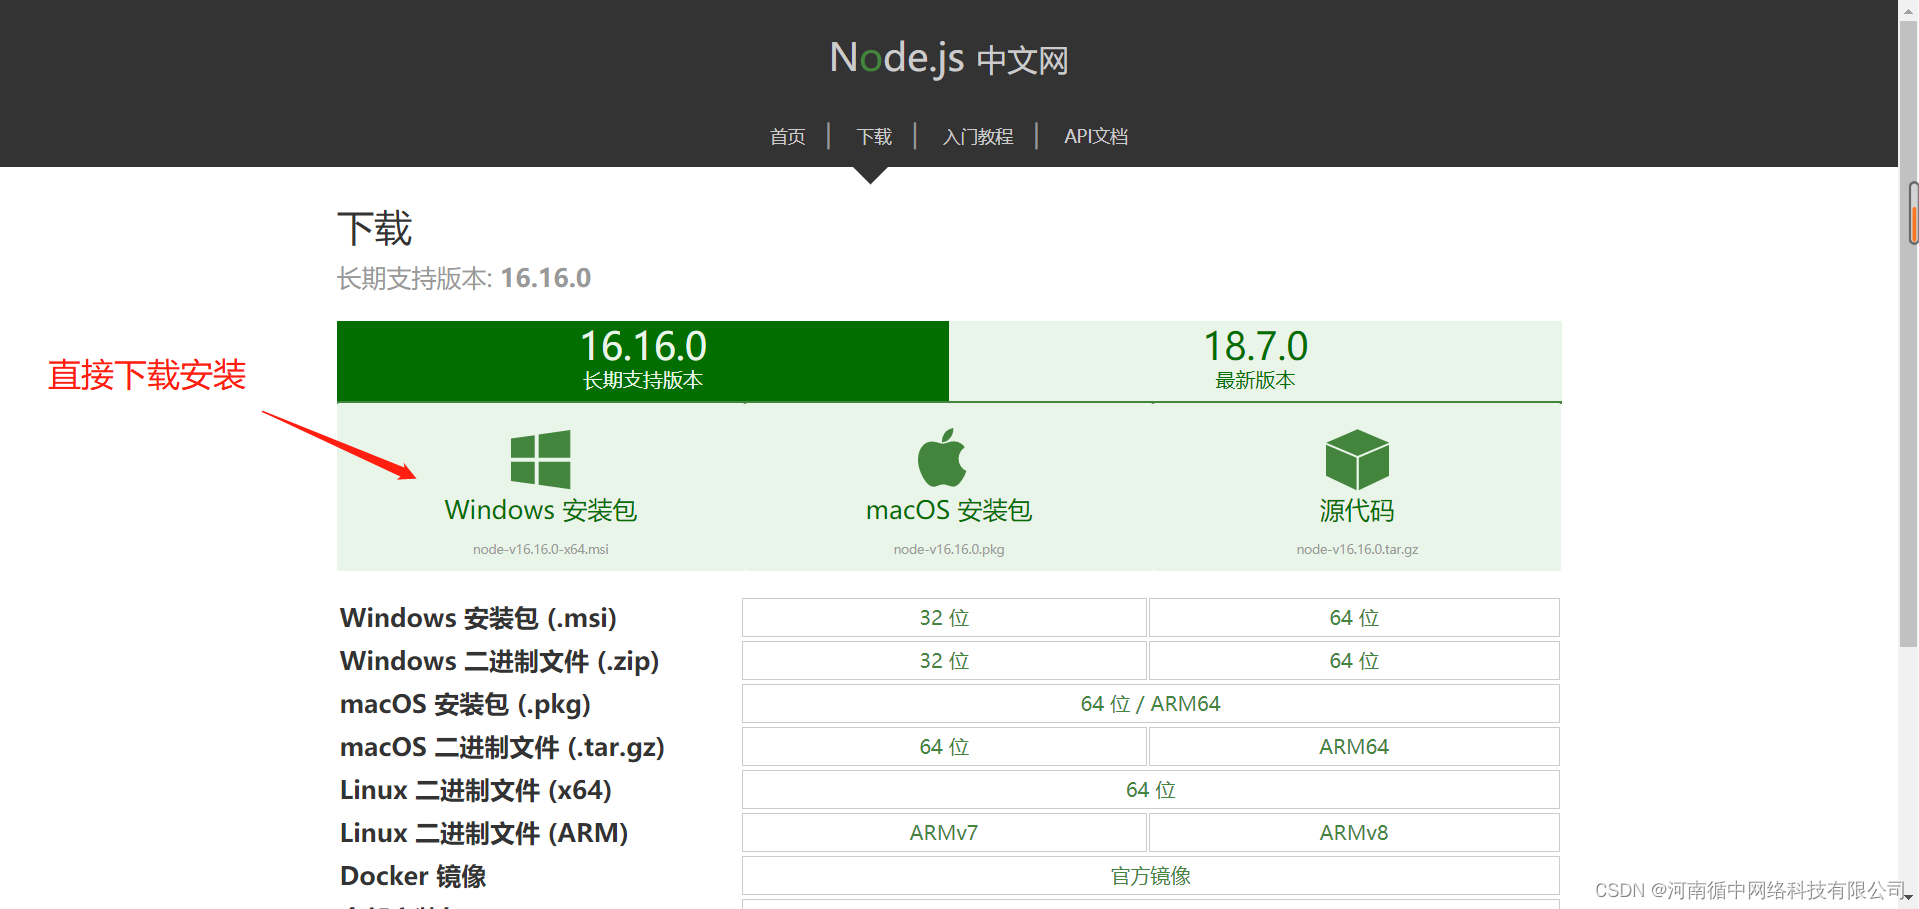Click the 下载 page heading

pos(375,228)
